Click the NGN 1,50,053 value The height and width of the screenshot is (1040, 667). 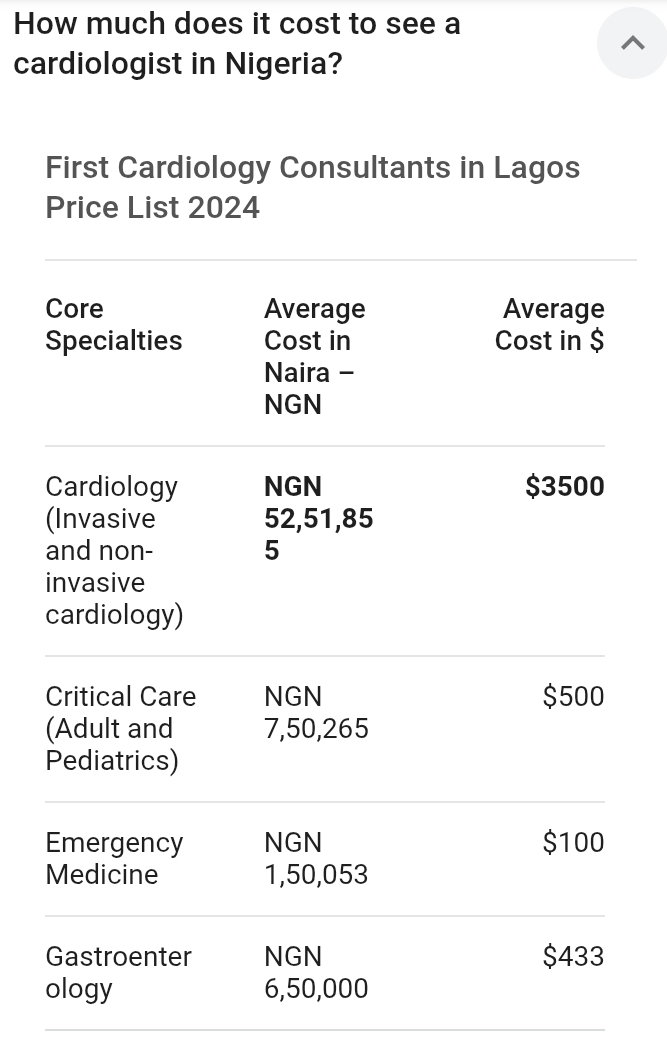[316, 858]
